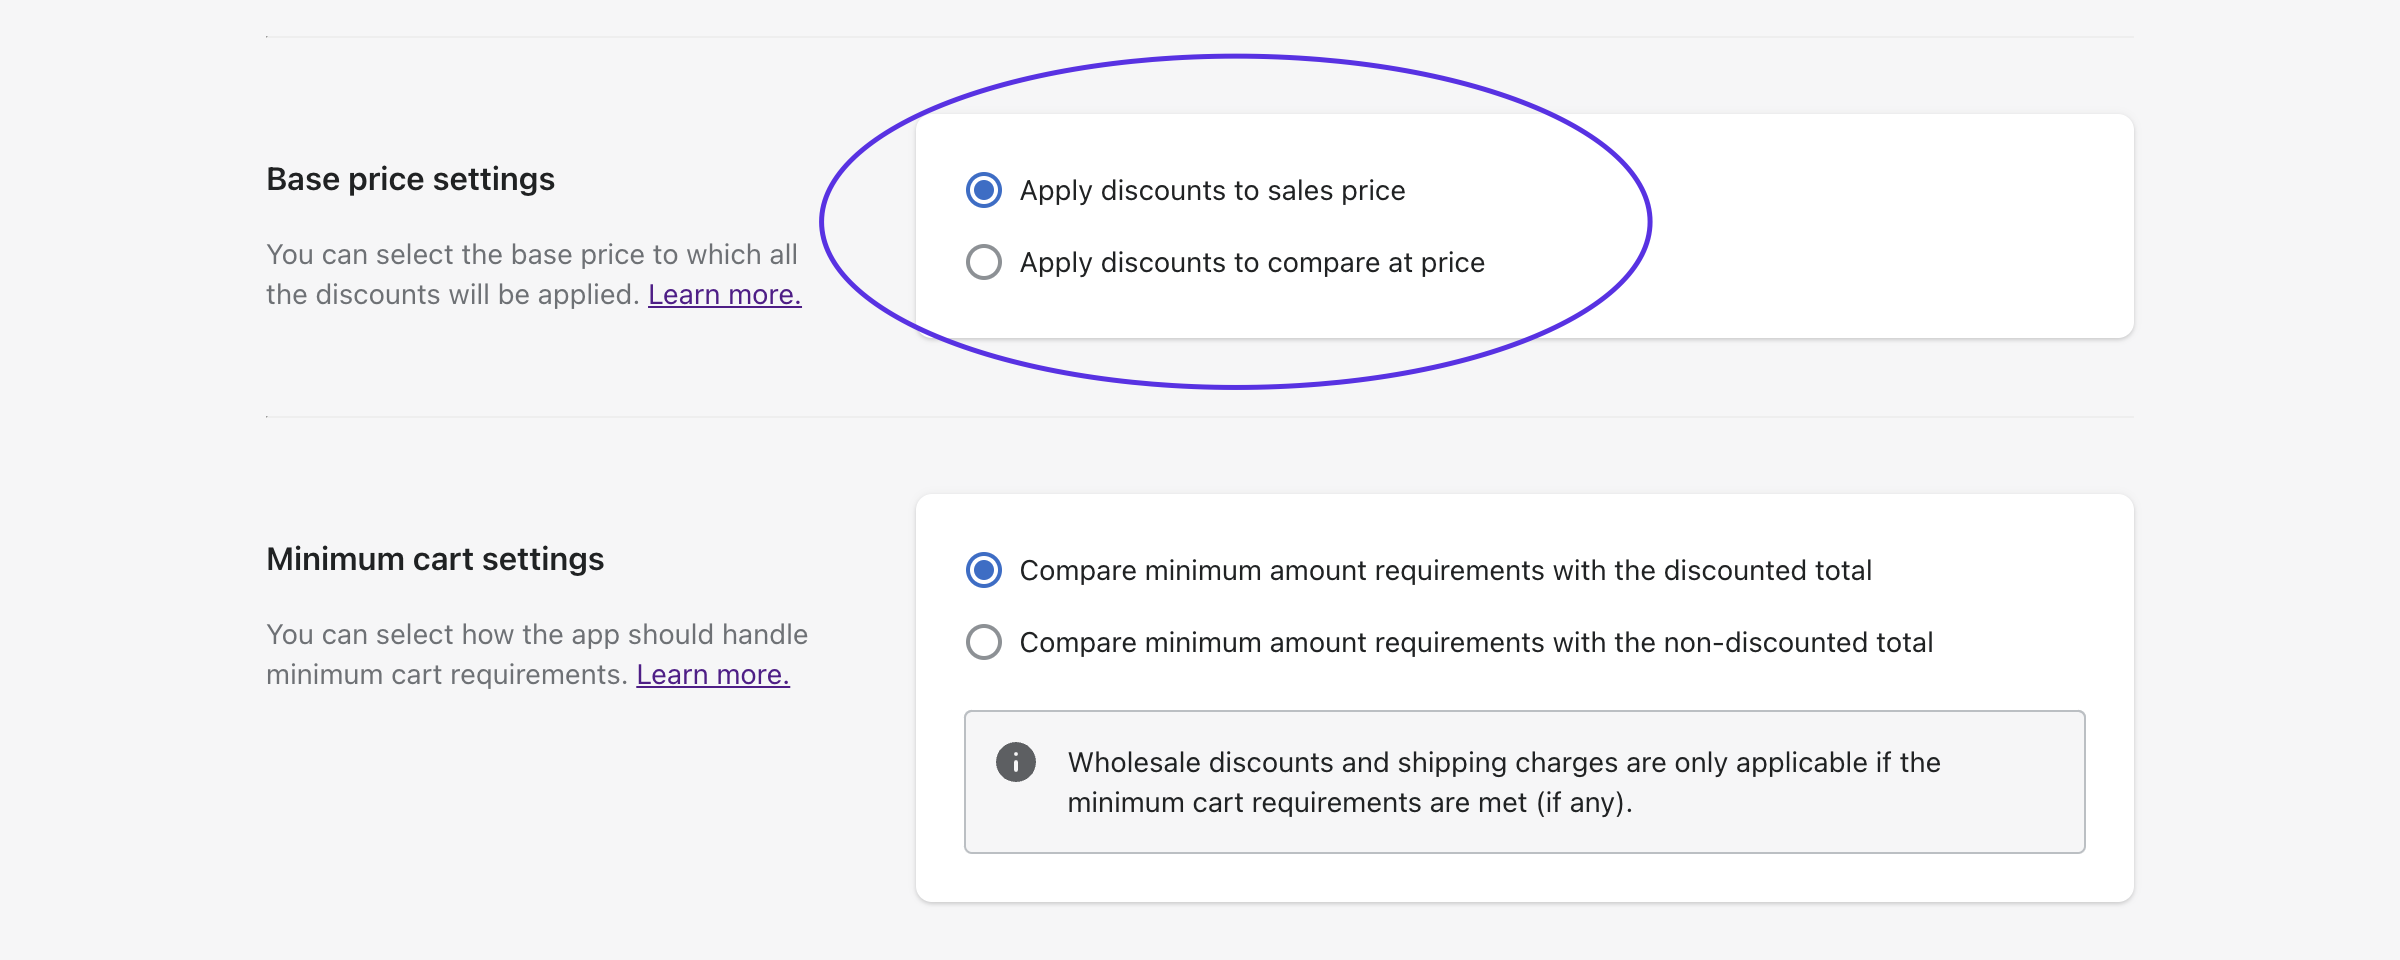Select the "Apply discounts to sales price" radio button
The width and height of the screenshot is (2400, 960).
point(984,190)
